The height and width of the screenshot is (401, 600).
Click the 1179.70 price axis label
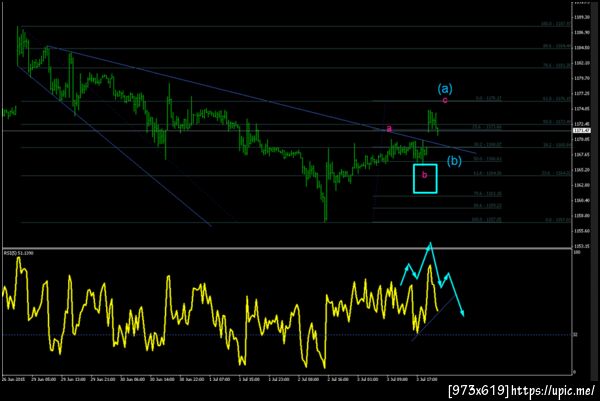click(582, 78)
